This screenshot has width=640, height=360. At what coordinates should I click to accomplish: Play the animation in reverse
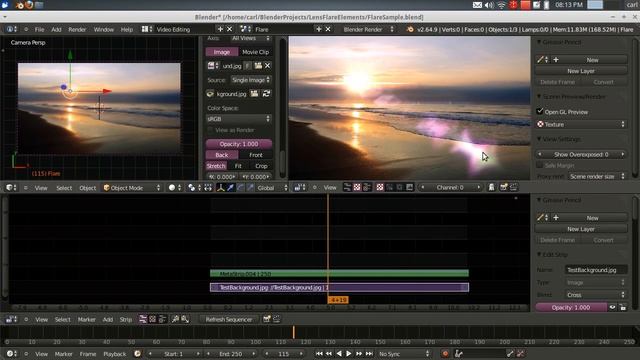click(339, 353)
